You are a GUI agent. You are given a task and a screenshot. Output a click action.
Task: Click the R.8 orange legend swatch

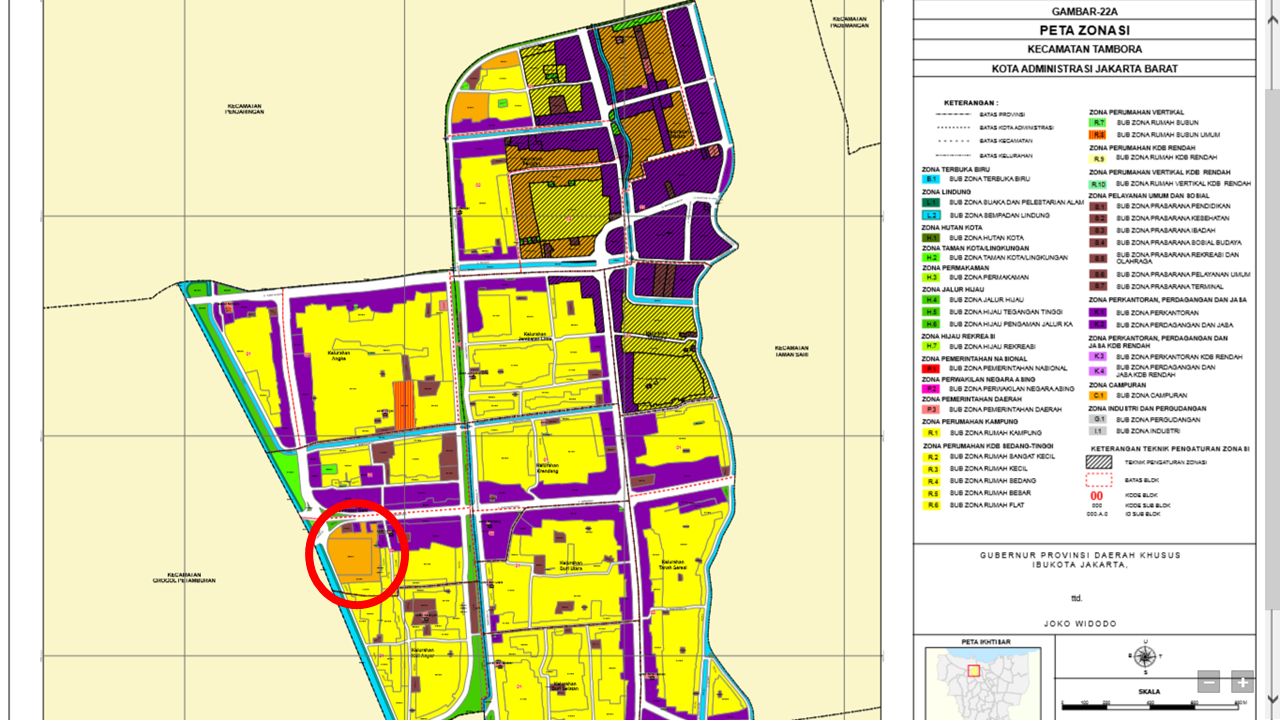coord(1098,134)
